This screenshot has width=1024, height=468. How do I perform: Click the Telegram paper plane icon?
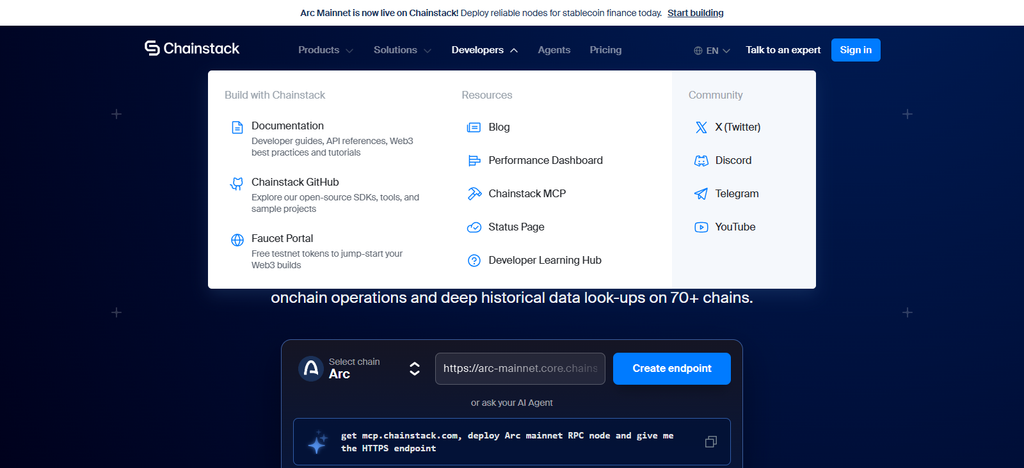(701, 194)
